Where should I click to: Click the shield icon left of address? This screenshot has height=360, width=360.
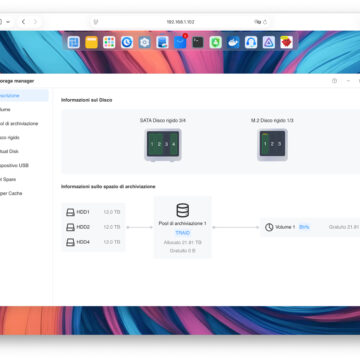tap(96, 22)
